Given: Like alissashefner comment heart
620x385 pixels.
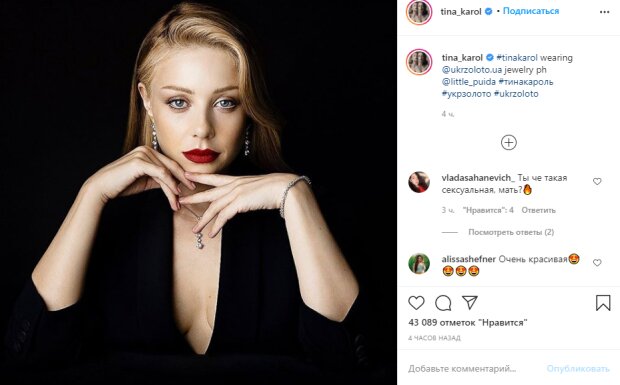Looking at the screenshot, I should pyautogui.click(x=597, y=262).
